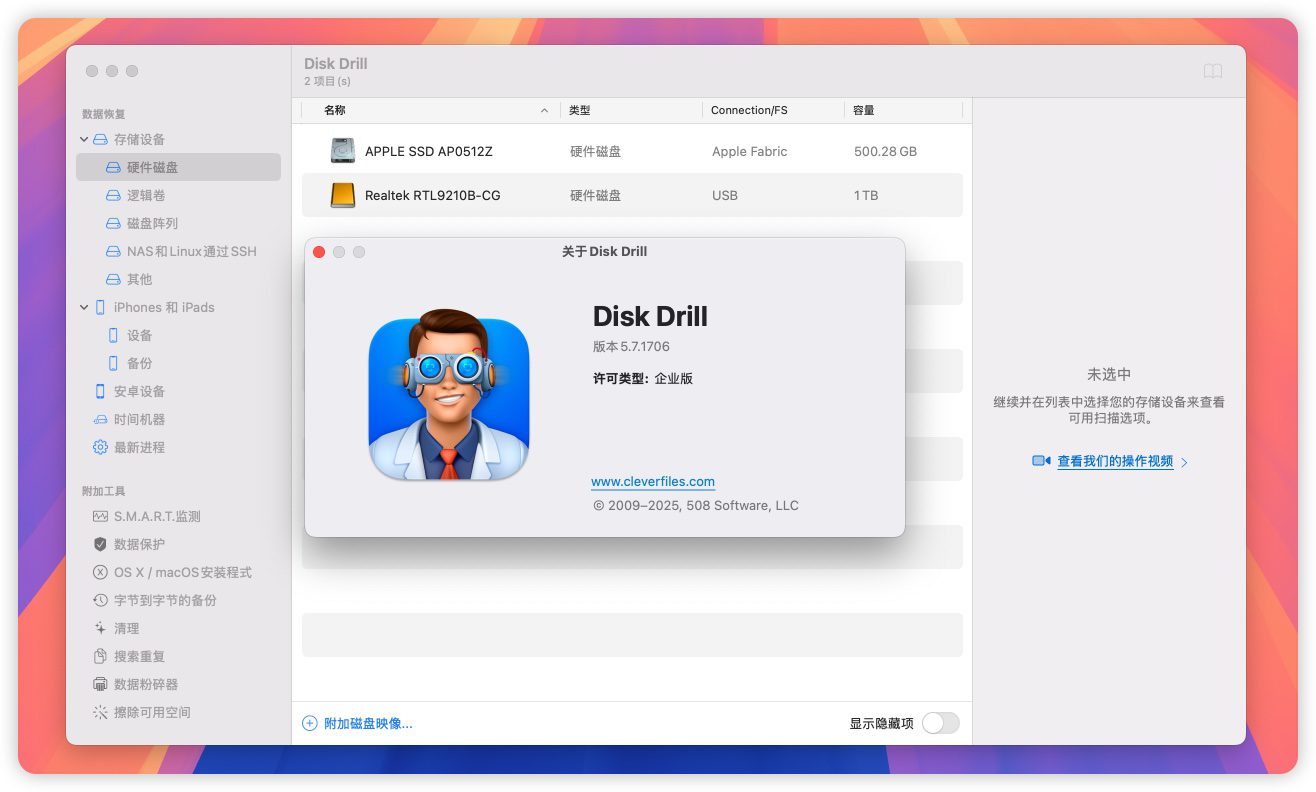Open www.cleverfiles.com link in About window
Viewport: 1316px width, 792px height.
click(653, 481)
